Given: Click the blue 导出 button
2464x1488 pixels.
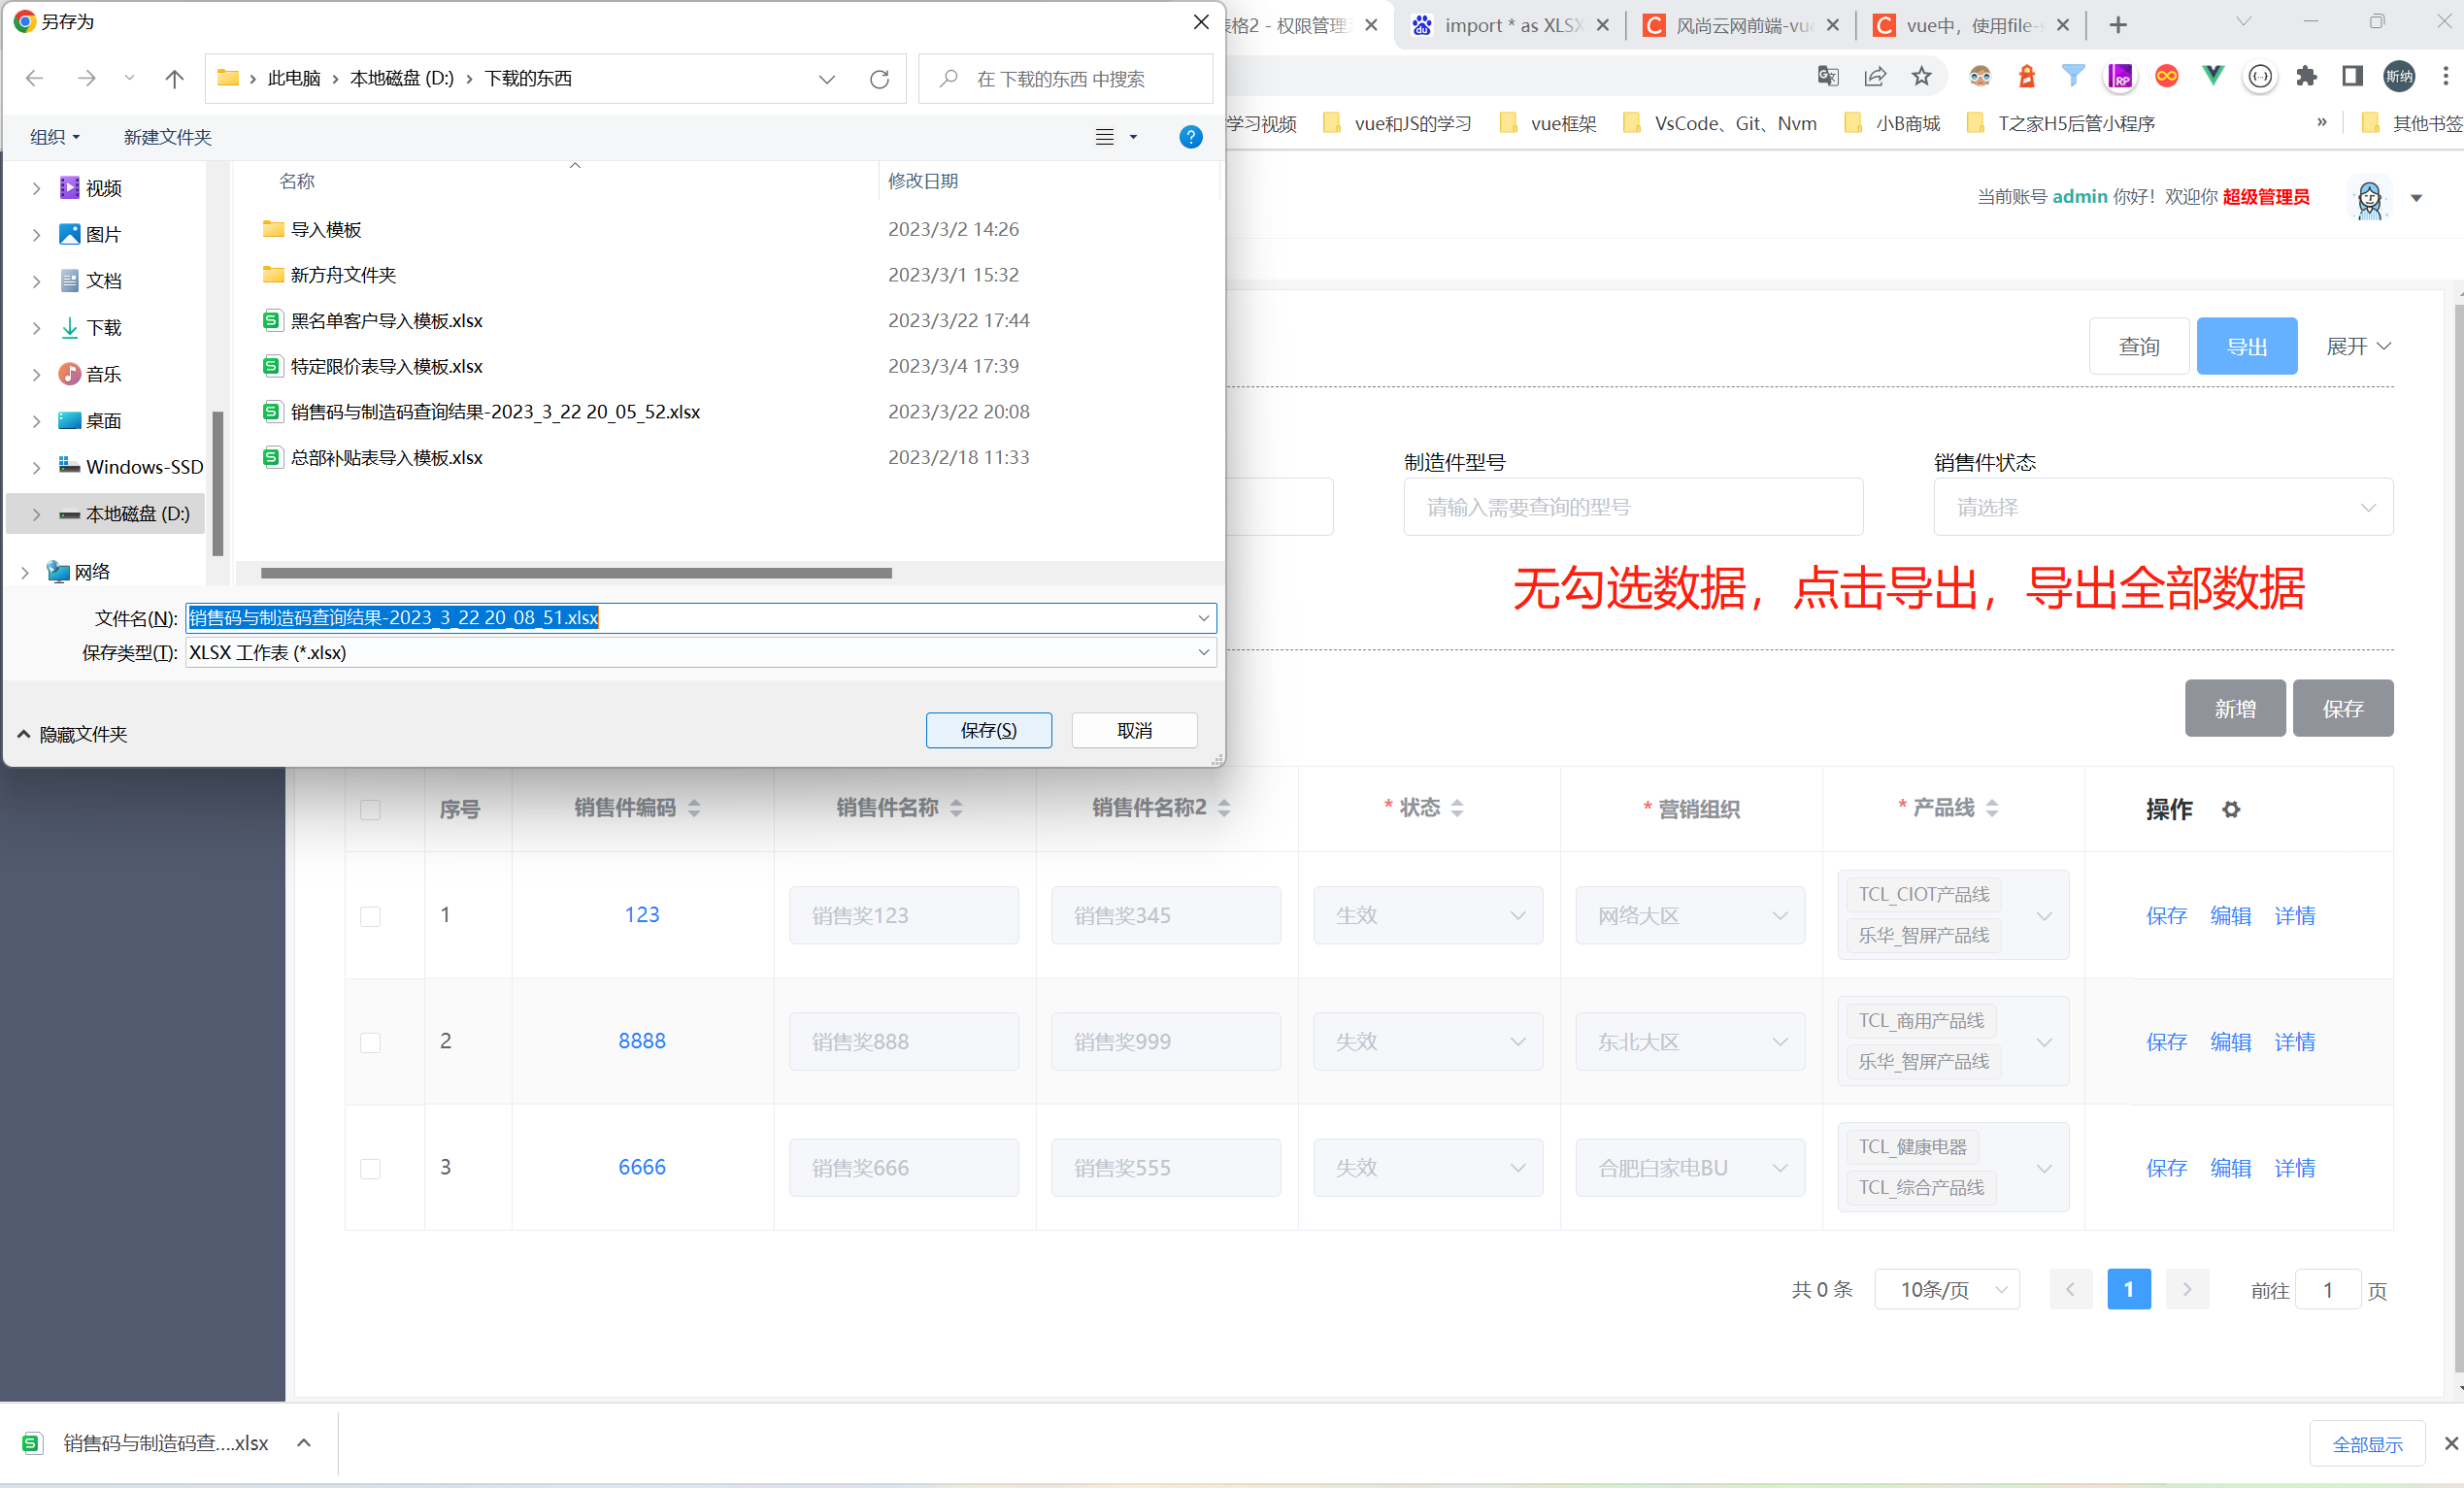Looking at the screenshot, I should pyautogui.click(x=2246, y=347).
